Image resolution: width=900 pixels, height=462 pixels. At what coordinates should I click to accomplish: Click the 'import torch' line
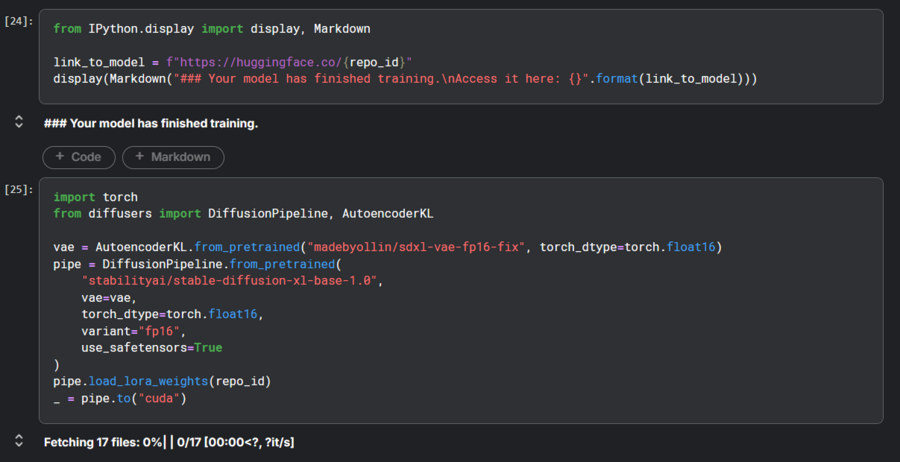(x=95, y=197)
